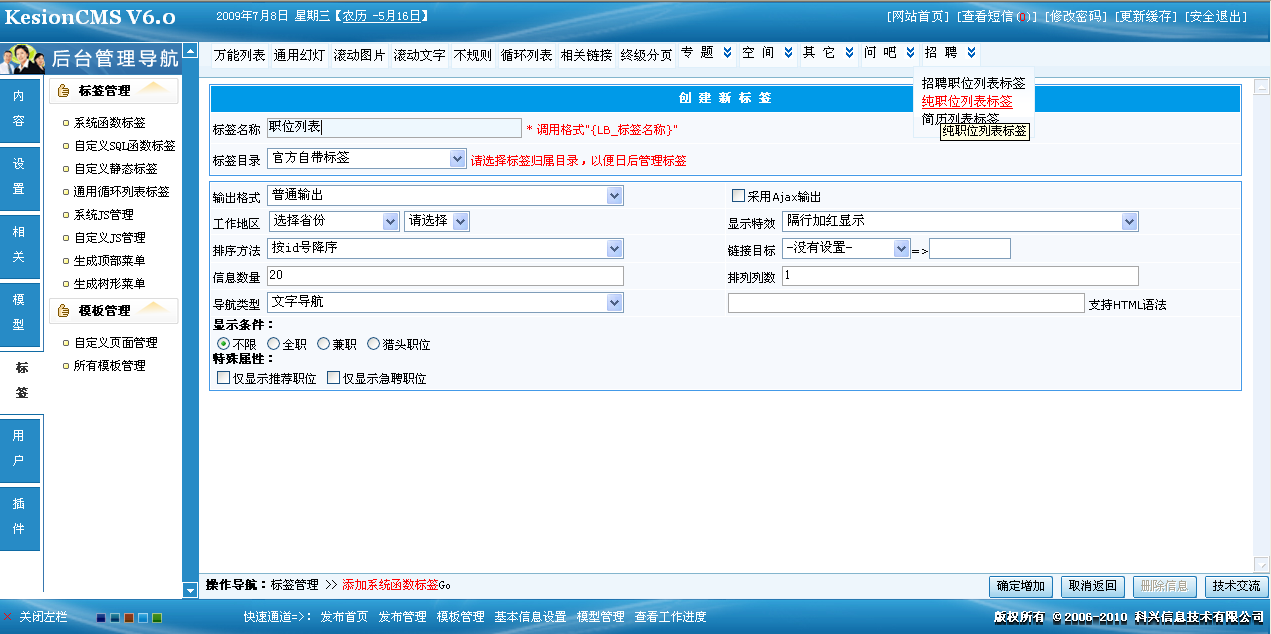1271x634 pixels.
Task: Select the 全职 radio button
Action: click(x=273, y=344)
